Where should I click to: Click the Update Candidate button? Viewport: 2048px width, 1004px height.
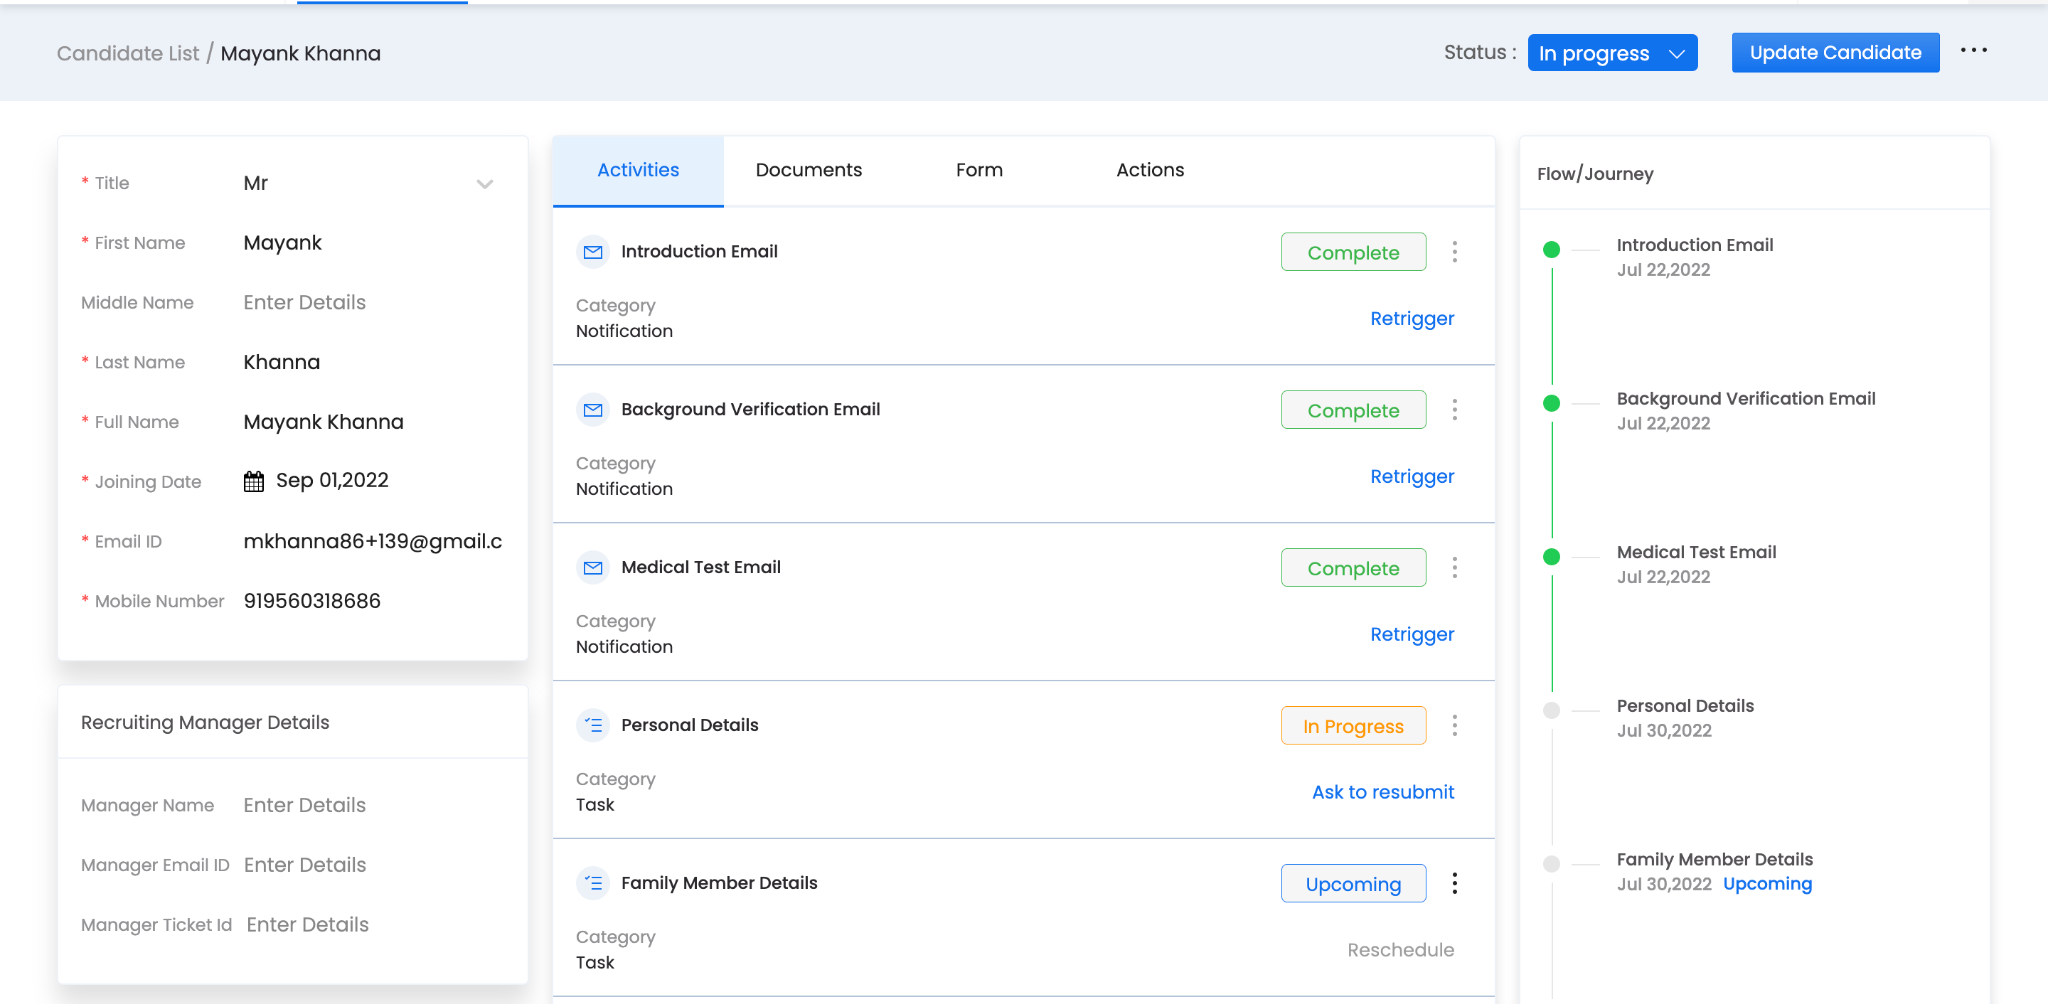(1835, 53)
